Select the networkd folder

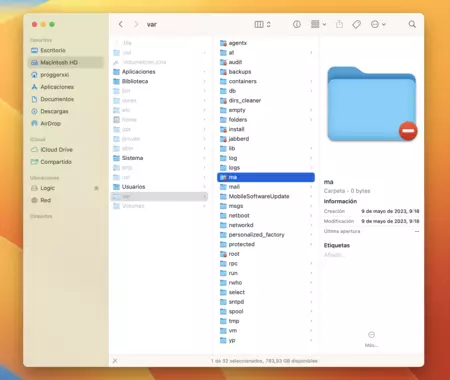(266, 225)
